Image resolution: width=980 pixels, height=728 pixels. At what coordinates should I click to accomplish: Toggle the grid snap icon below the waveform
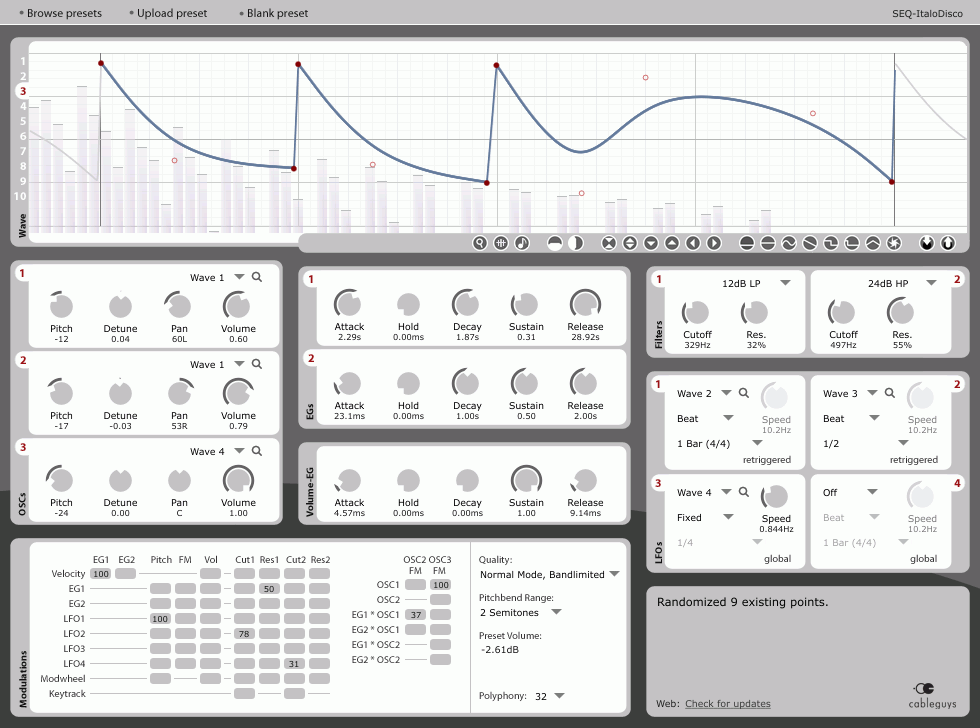coord(501,243)
